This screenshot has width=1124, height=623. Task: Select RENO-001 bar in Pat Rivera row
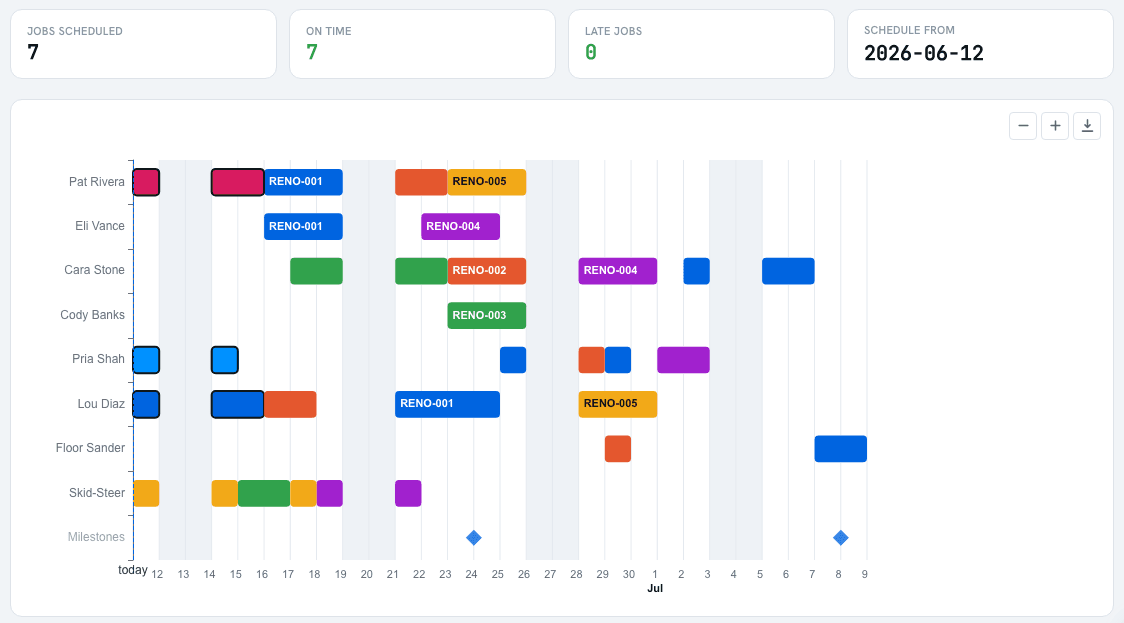pos(303,182)
